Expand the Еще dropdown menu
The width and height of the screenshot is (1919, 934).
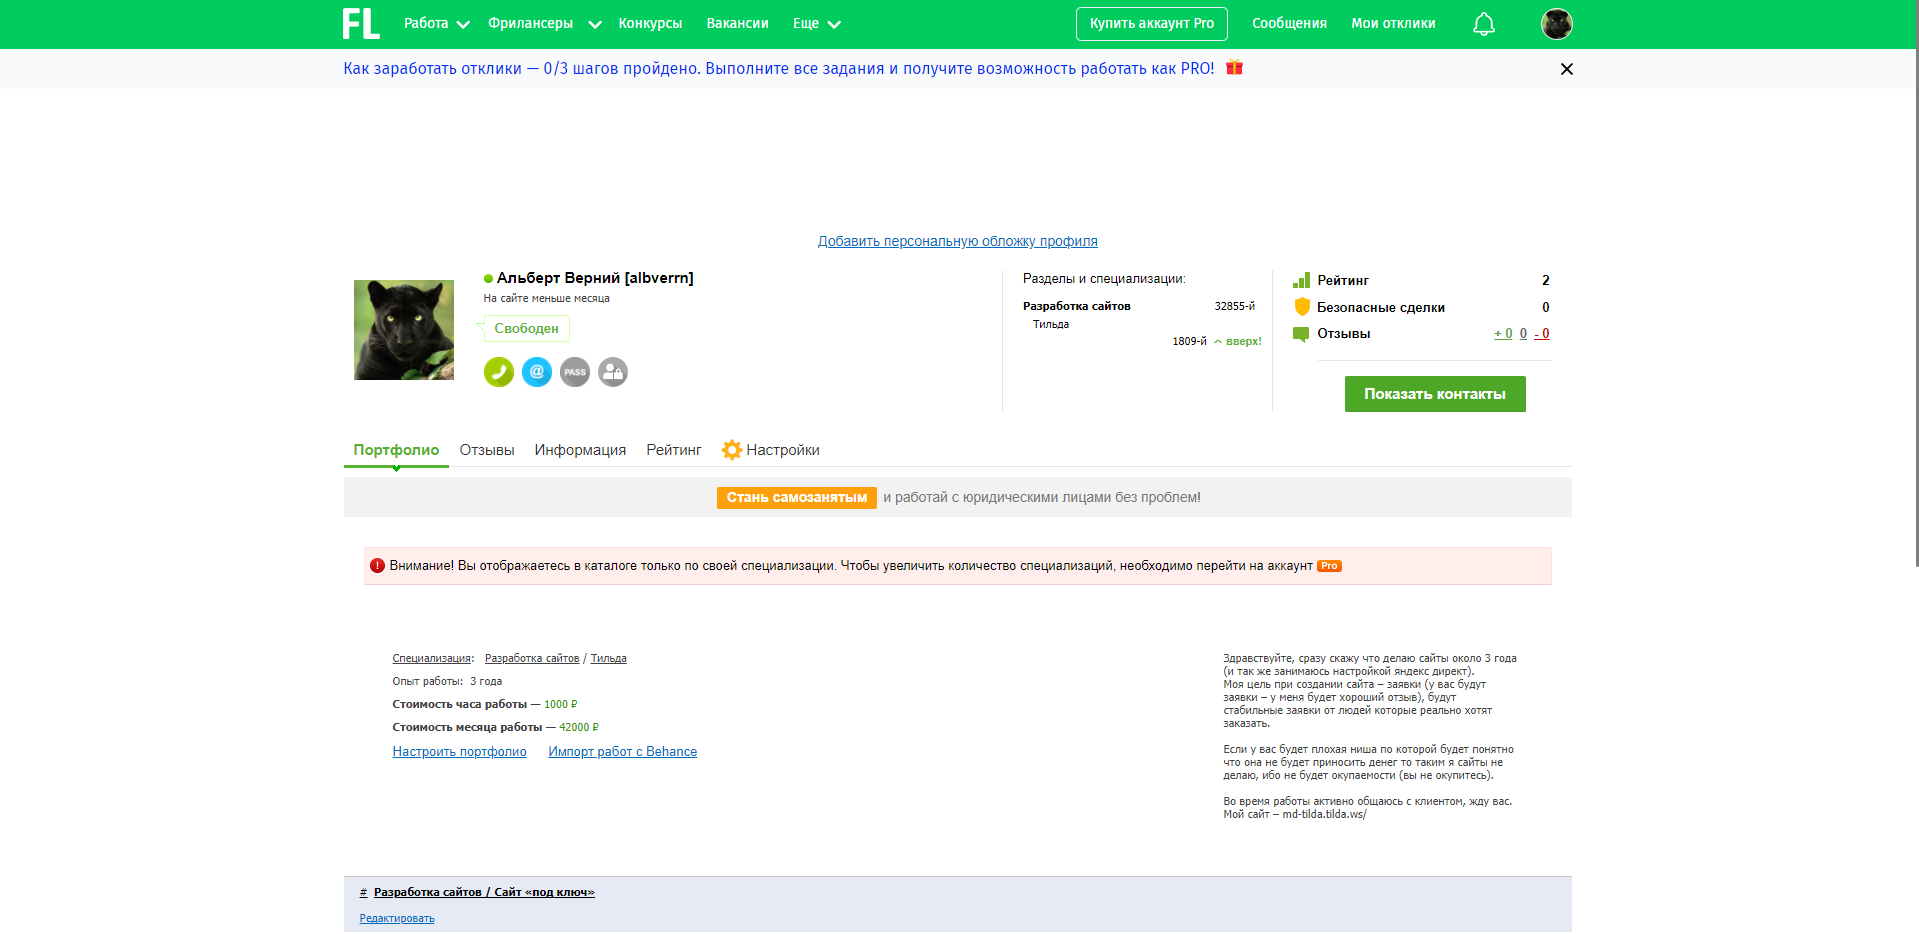(816, 24)
